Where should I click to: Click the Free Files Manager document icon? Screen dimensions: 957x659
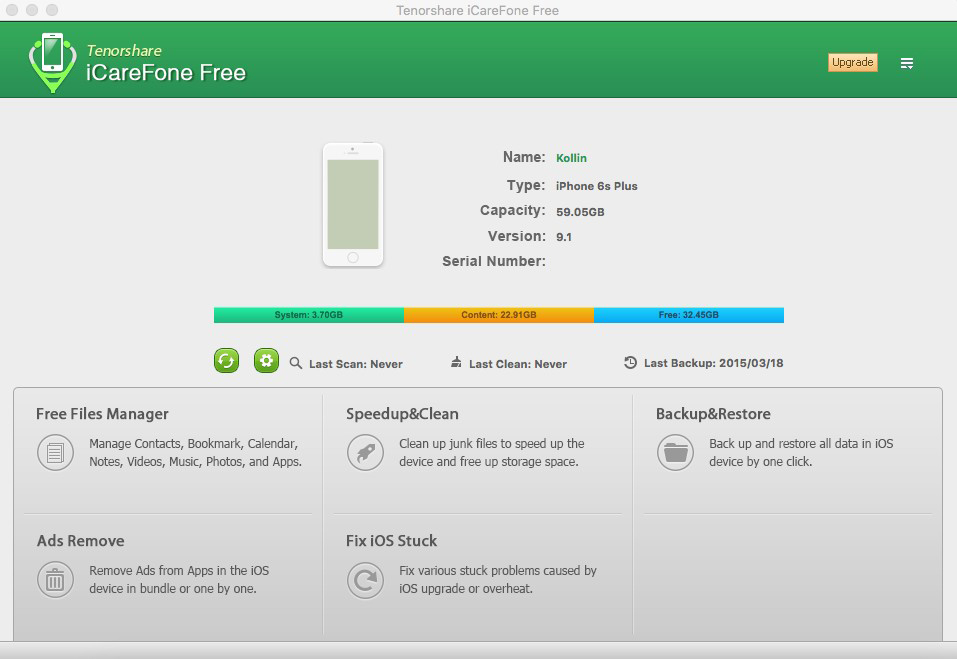[56, 453]
